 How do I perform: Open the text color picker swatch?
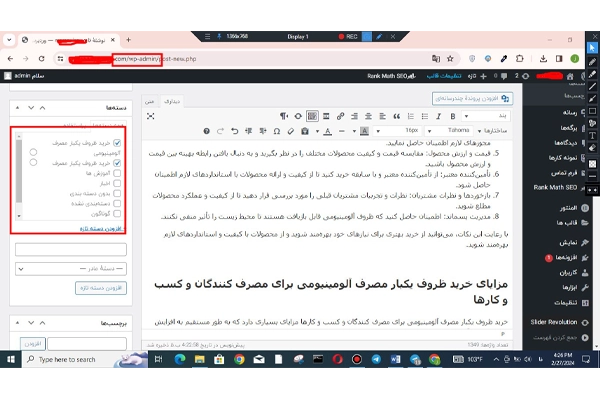click(x=328, y=131)
